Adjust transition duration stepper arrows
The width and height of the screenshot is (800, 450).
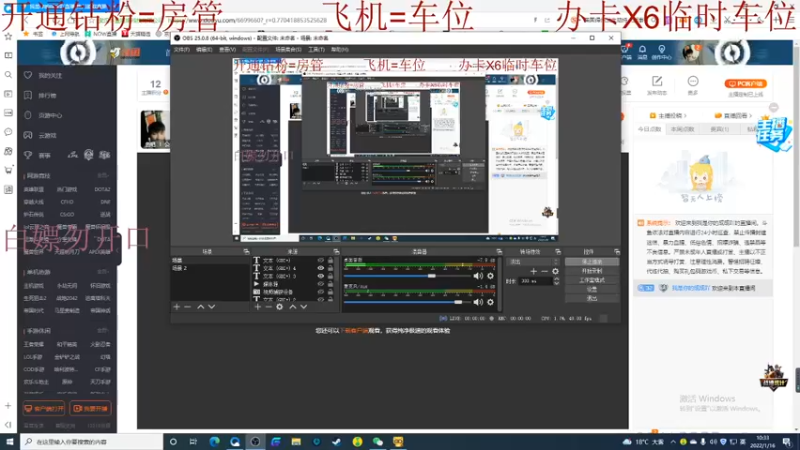tap(556, 281)
